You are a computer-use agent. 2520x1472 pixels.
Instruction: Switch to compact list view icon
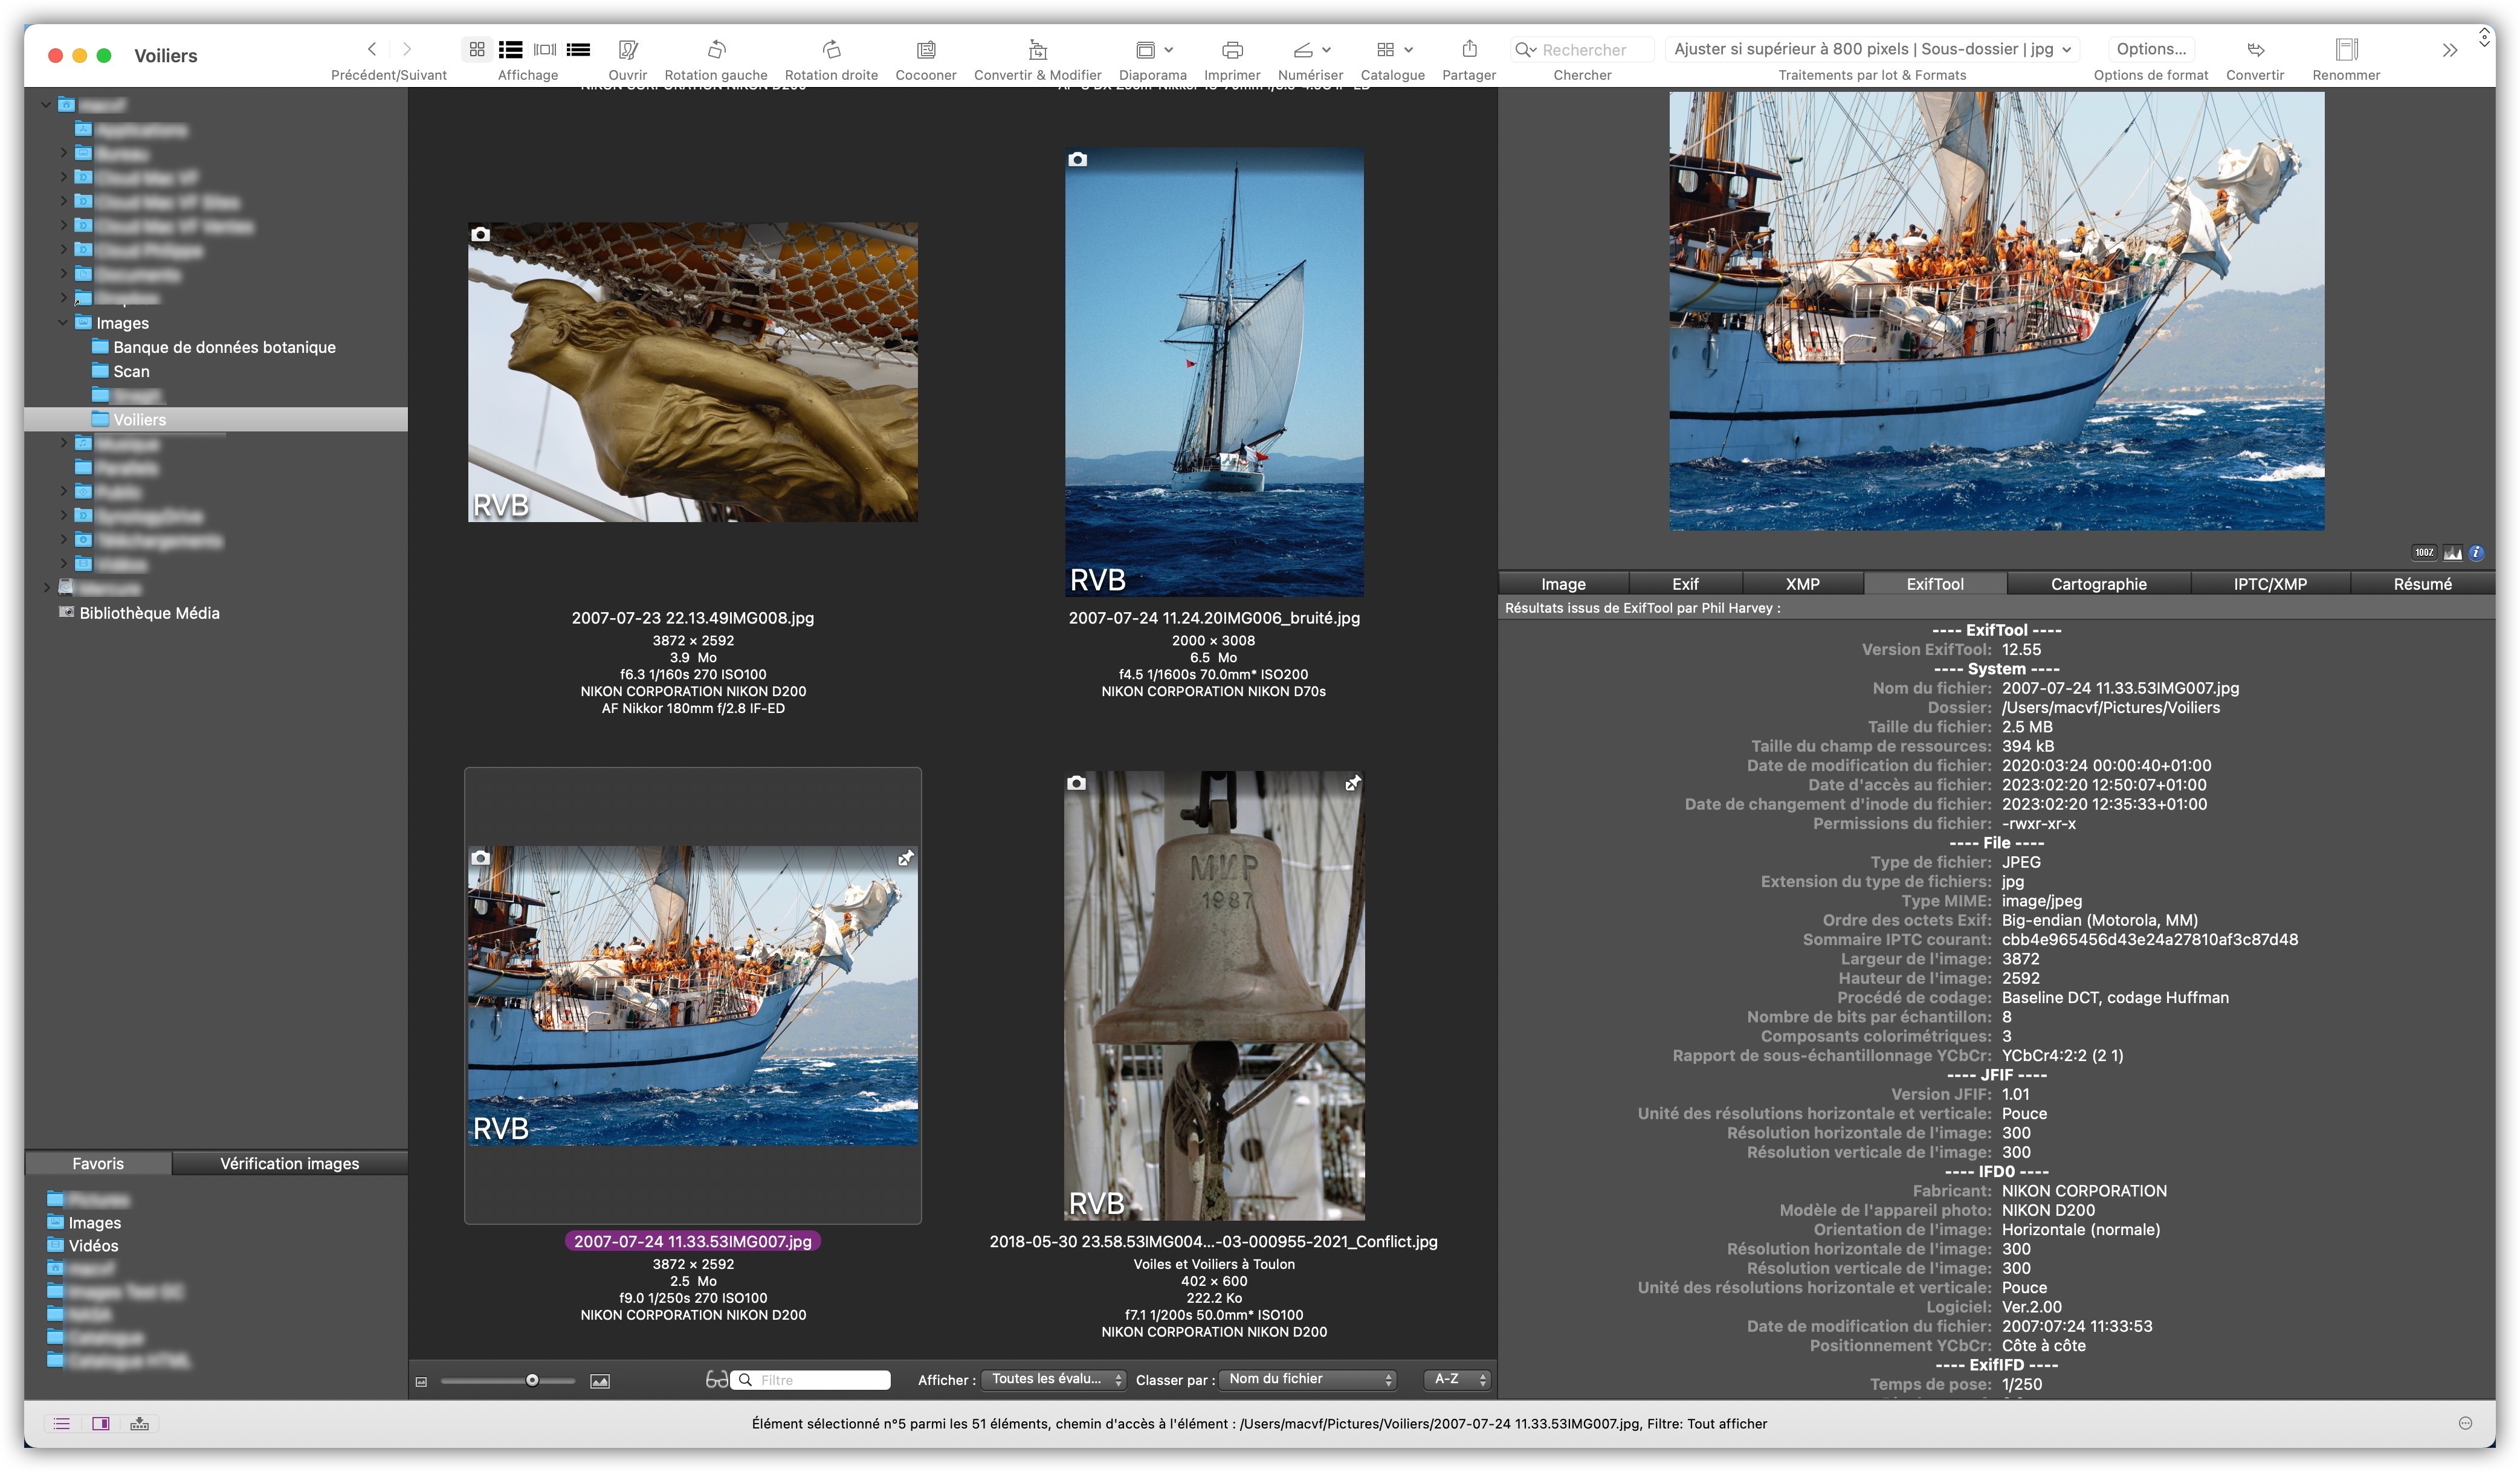click(x=578, y=49)
